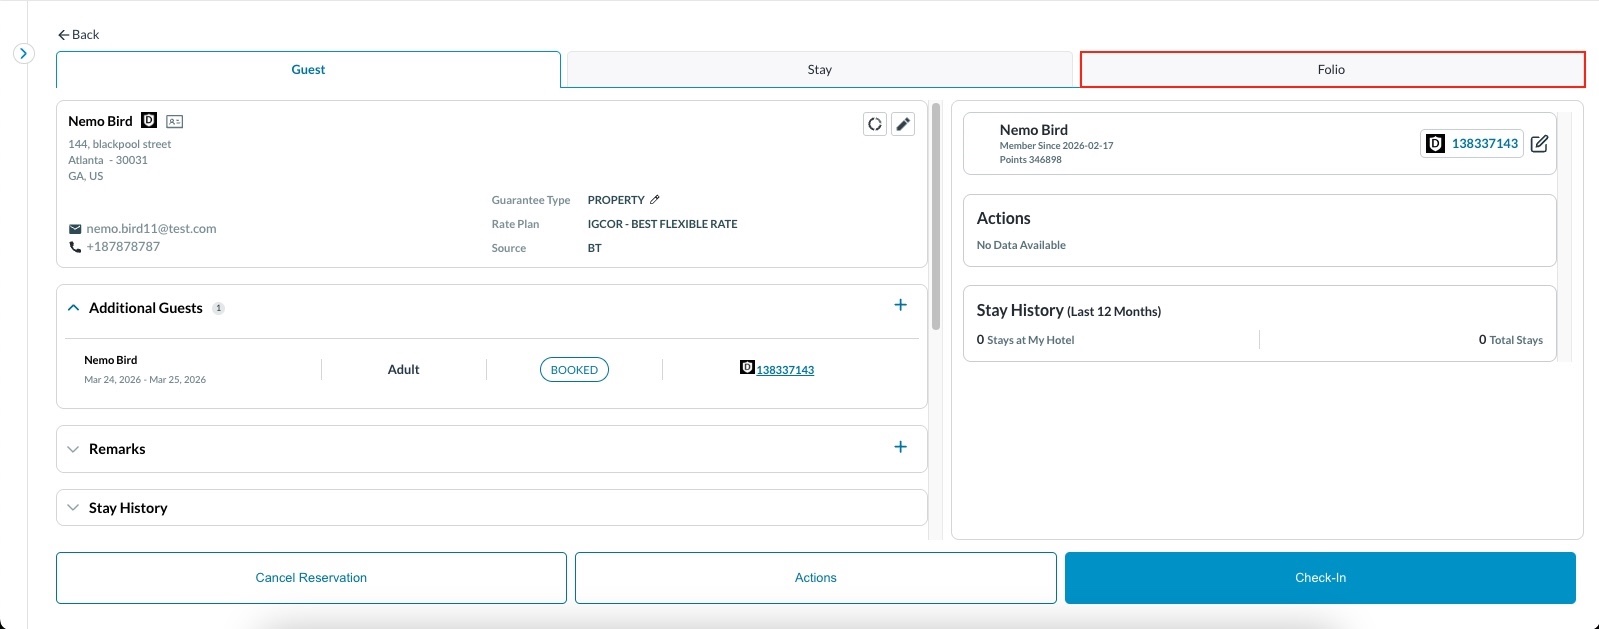Click the guest panel vertical scrollbar

pyautogui.click(x=936, y=216)
